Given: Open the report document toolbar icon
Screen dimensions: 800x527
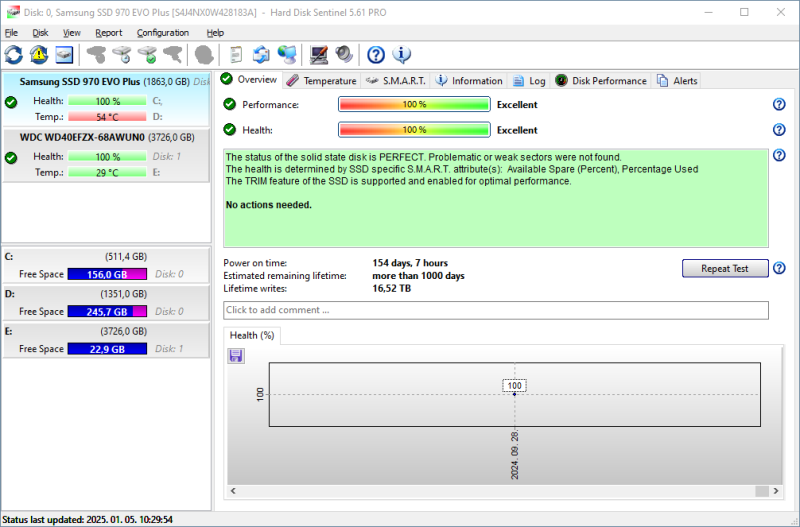Looking at the screenshot, I should pyautogui.click(x=236, y=55).
